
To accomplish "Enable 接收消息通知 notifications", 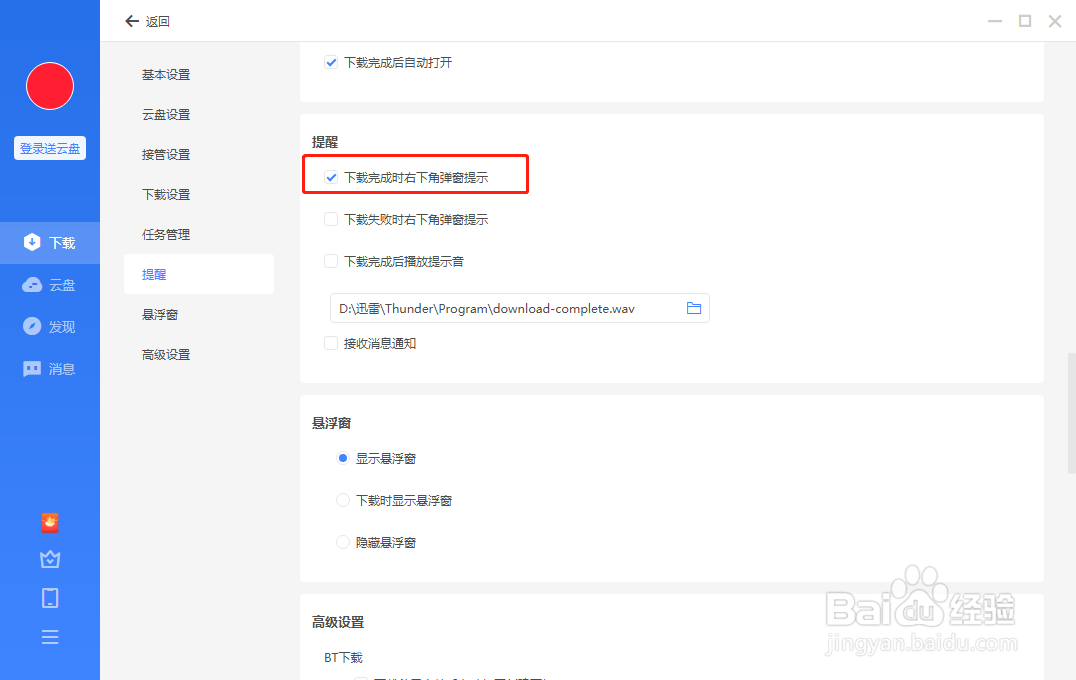I will point(331,343).
